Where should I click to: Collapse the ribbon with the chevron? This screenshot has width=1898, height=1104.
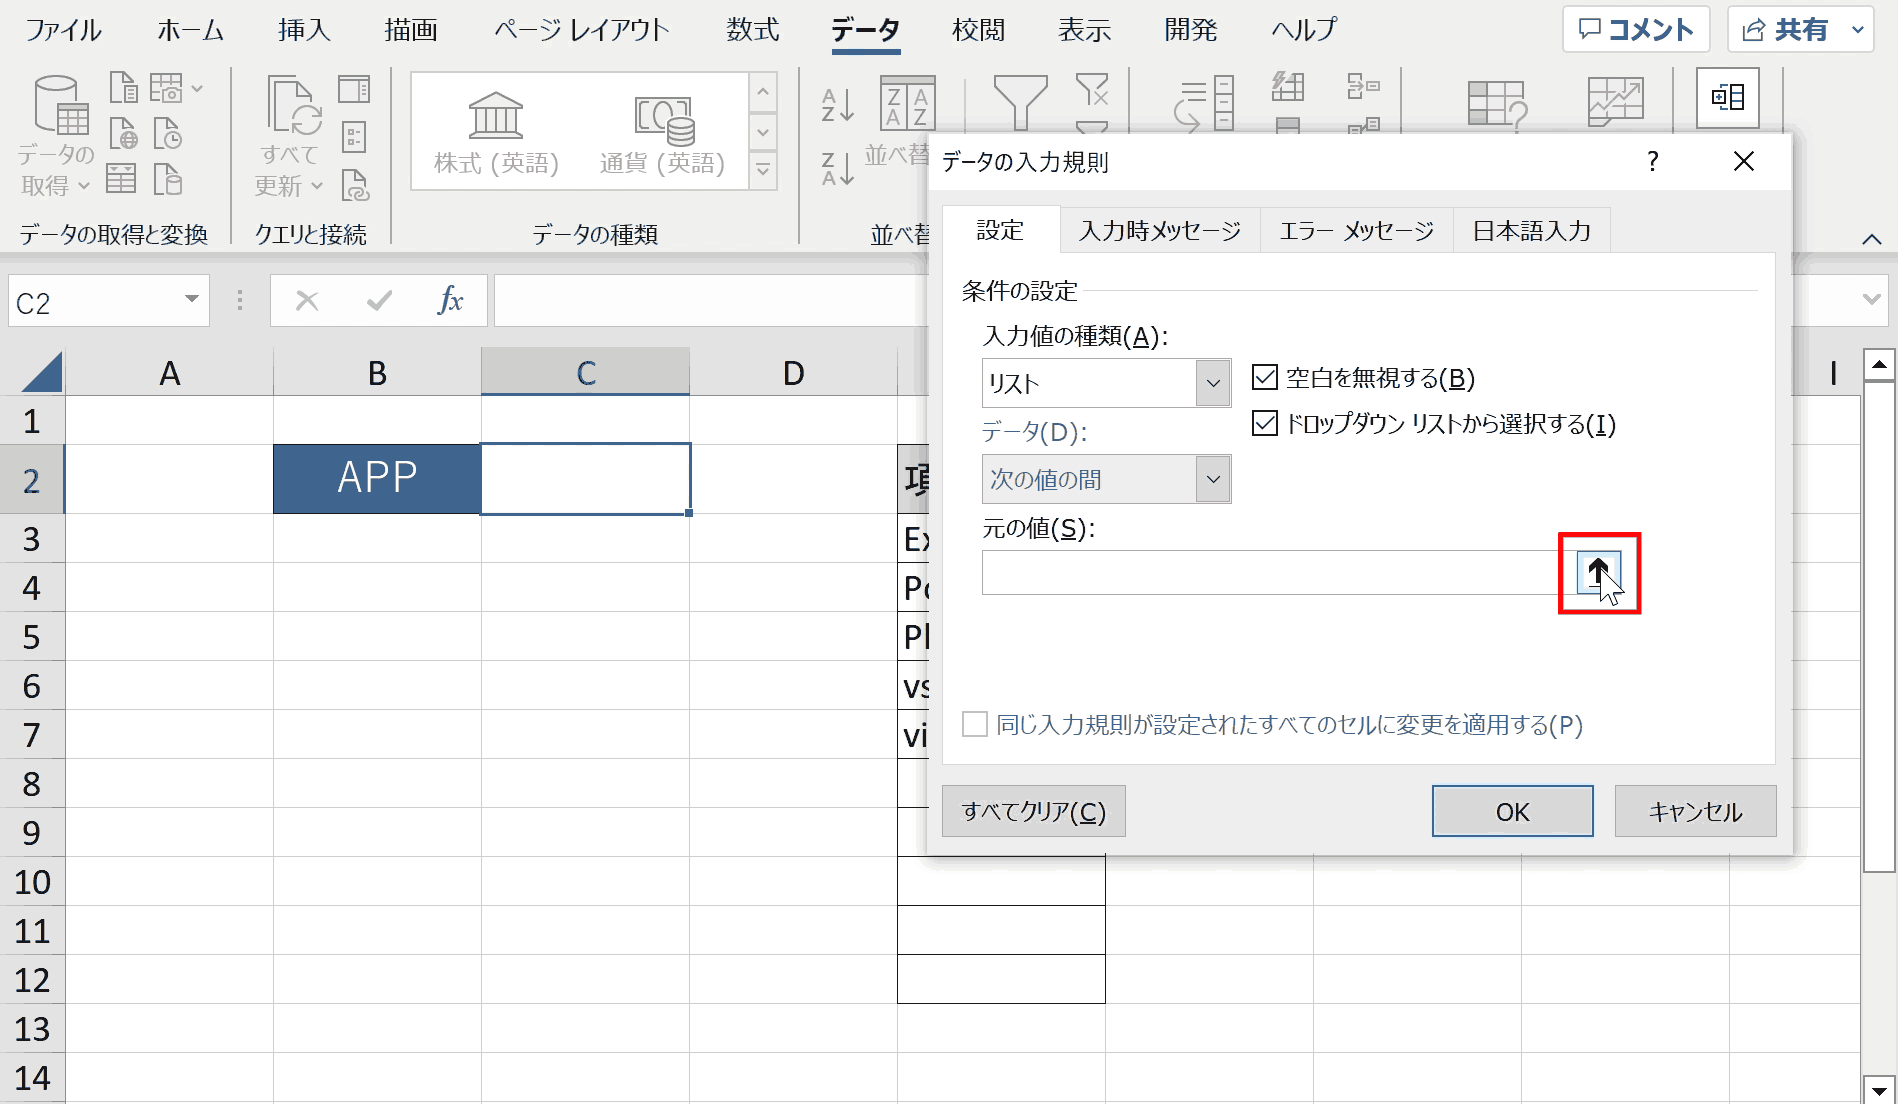tap(1872, 239)
